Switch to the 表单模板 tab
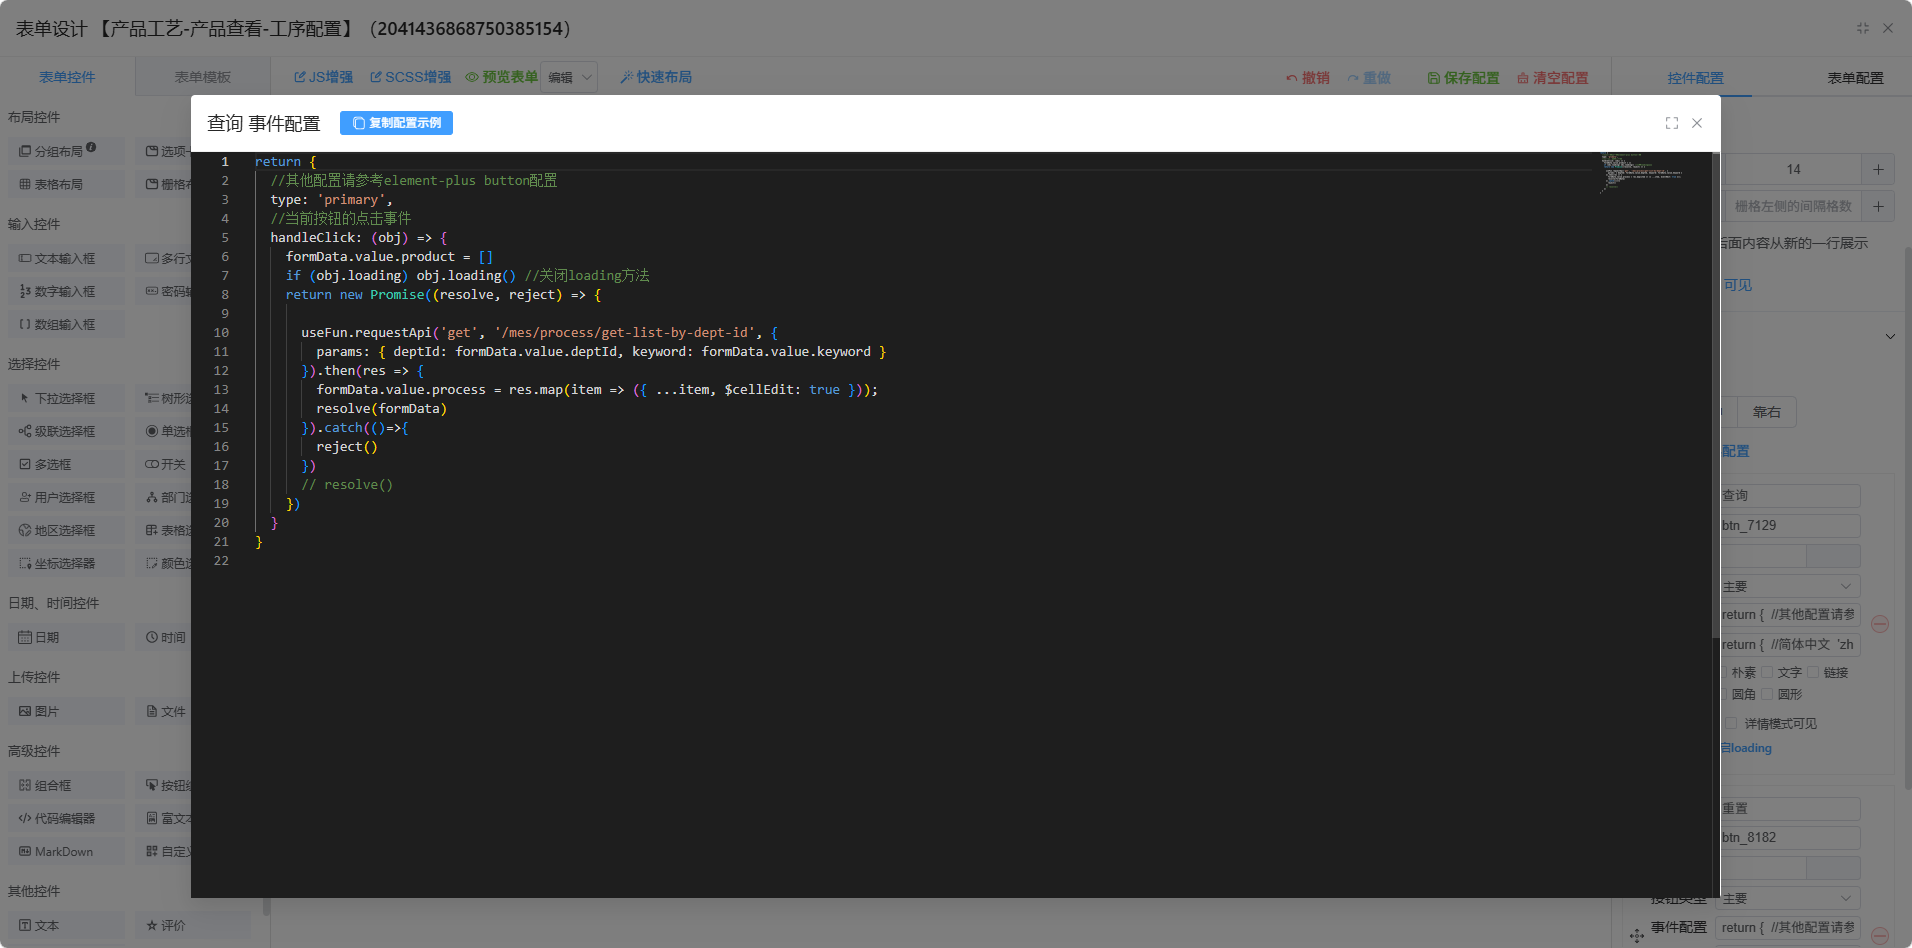This screenshot has width=1912, height=948. [x=202, y=77]
